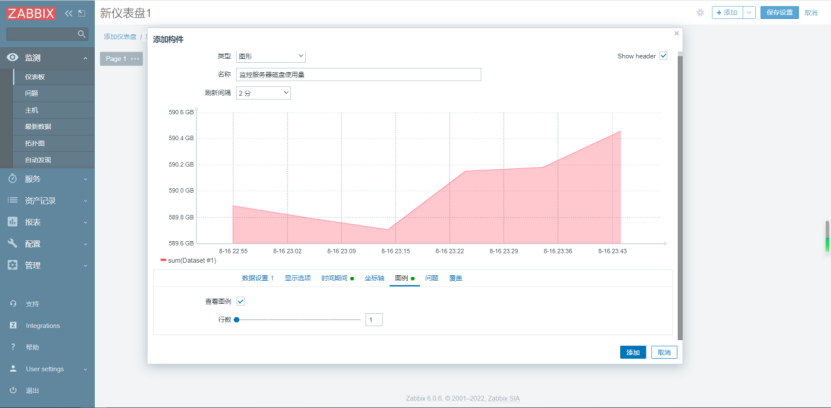Click the wrench icon for 配置
831x408 pixels.
[x=13, y=243]
